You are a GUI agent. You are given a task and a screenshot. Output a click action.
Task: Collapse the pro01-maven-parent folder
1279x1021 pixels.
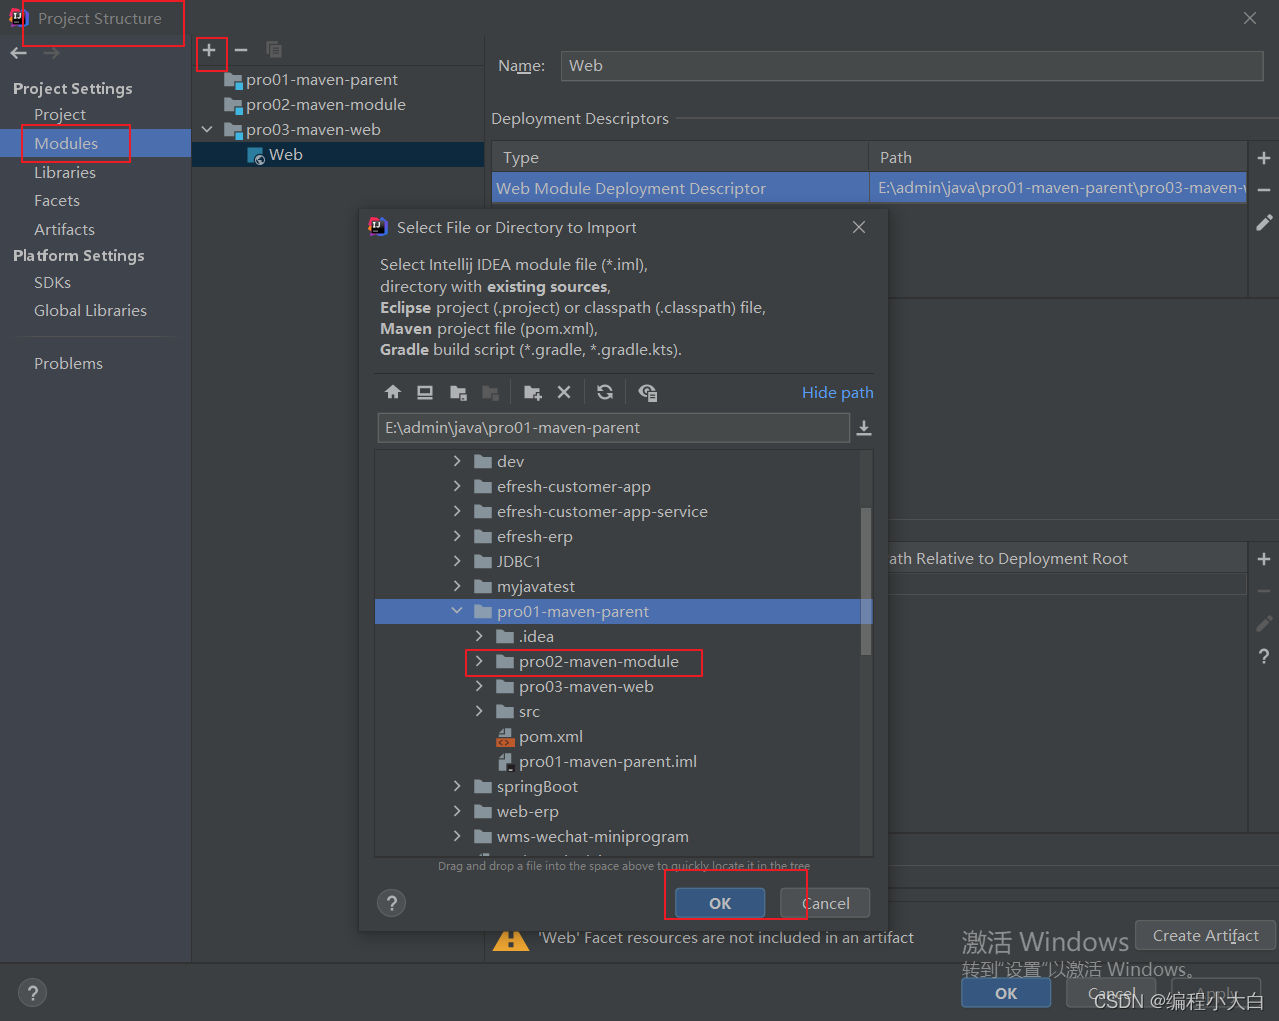pos(457,611)
